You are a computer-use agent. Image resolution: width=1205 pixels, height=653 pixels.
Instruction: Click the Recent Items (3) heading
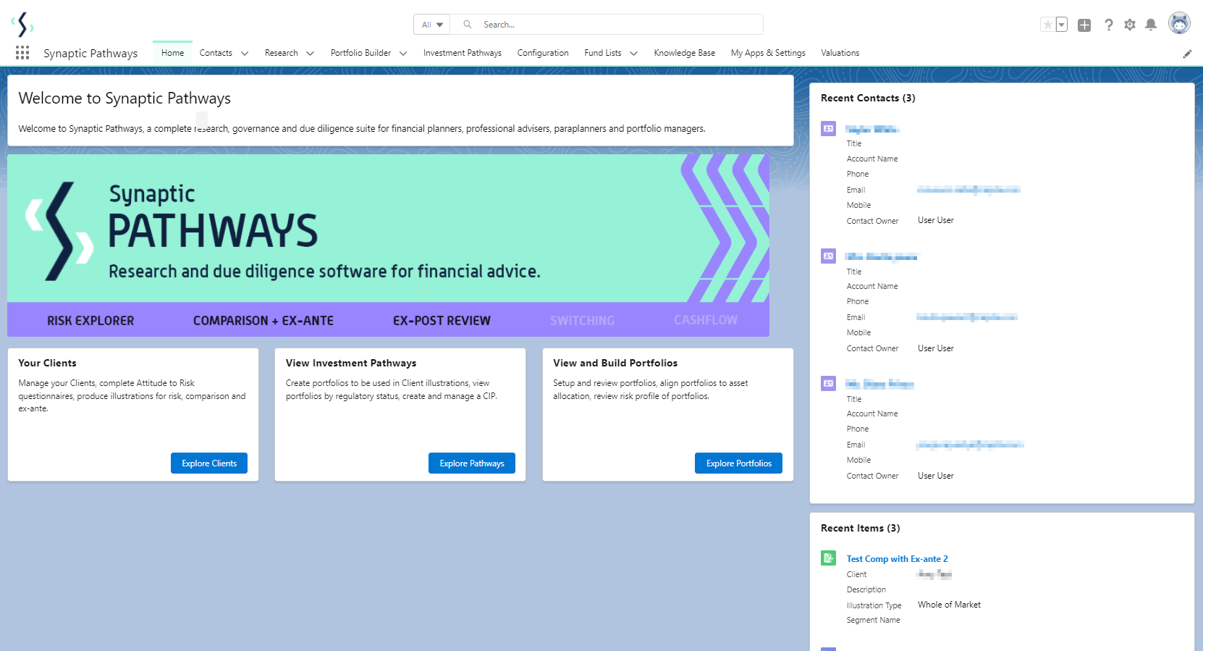coord(860,528)
